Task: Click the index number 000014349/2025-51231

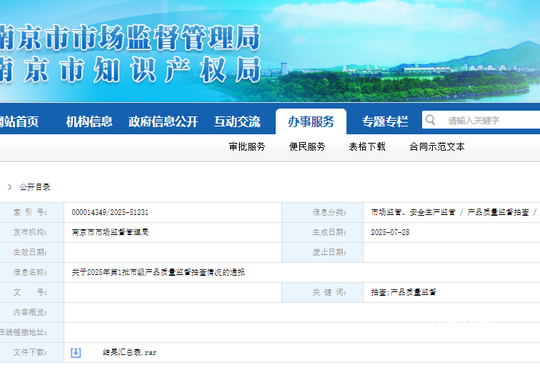Action: tap(110, 212)
